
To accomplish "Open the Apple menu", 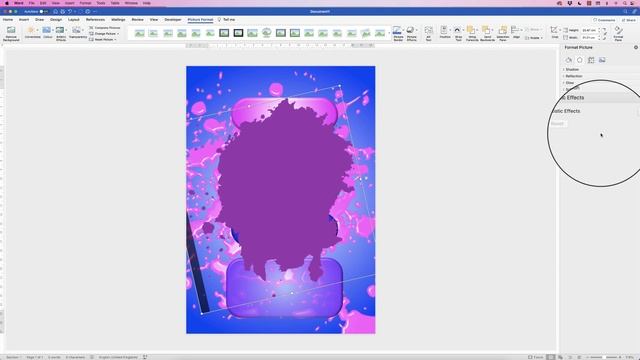I will click(x=7, y=3).
